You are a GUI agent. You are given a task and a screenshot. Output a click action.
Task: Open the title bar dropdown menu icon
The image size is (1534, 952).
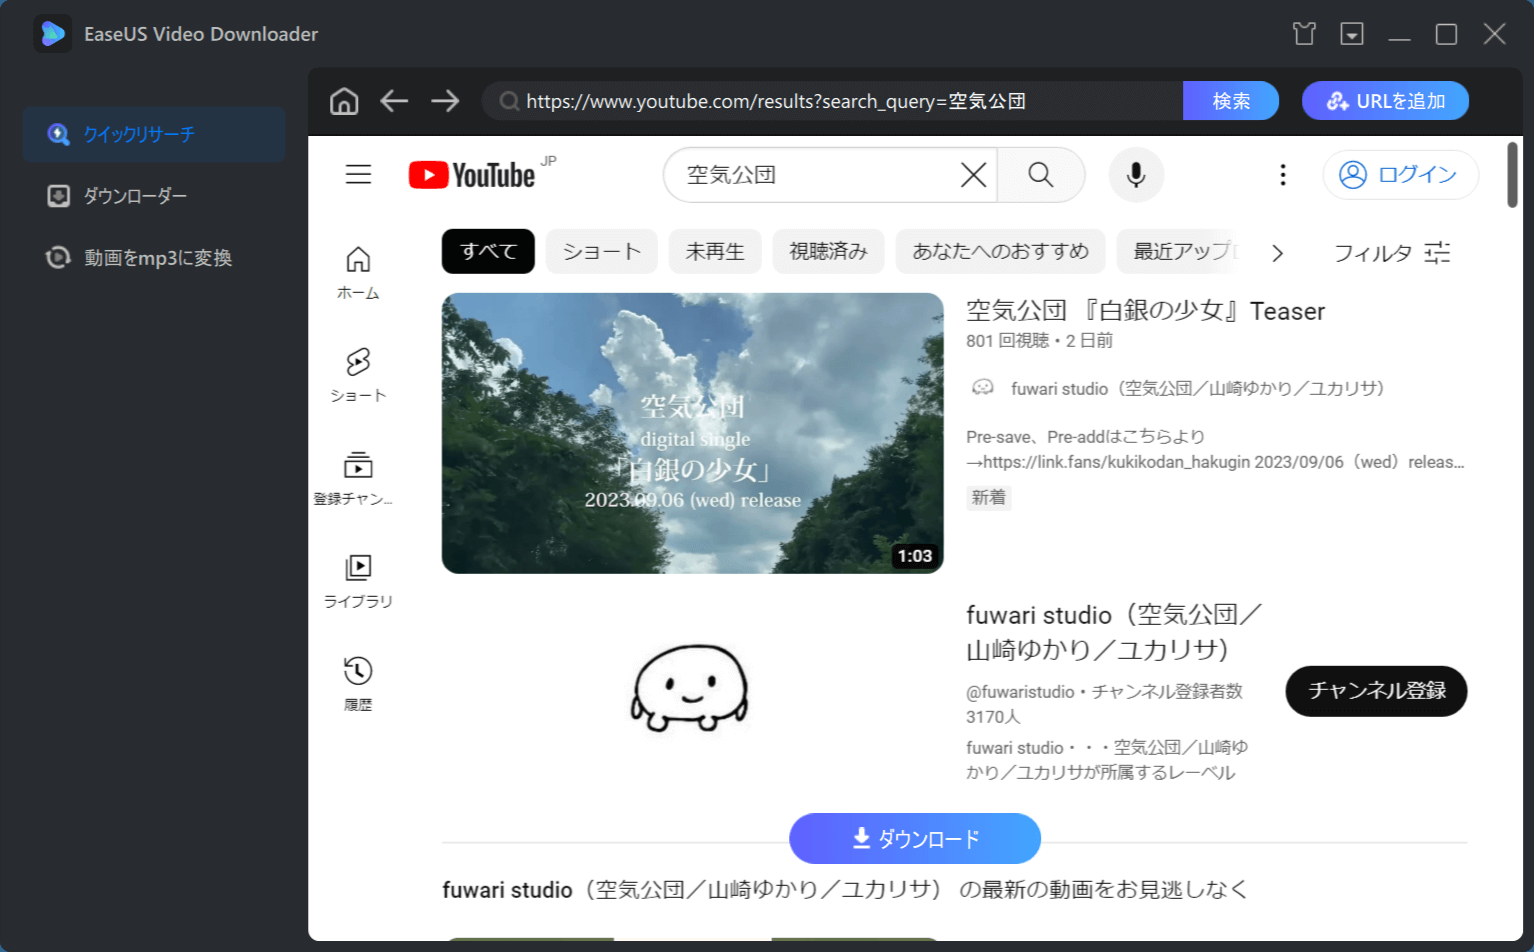point(1352,34)
